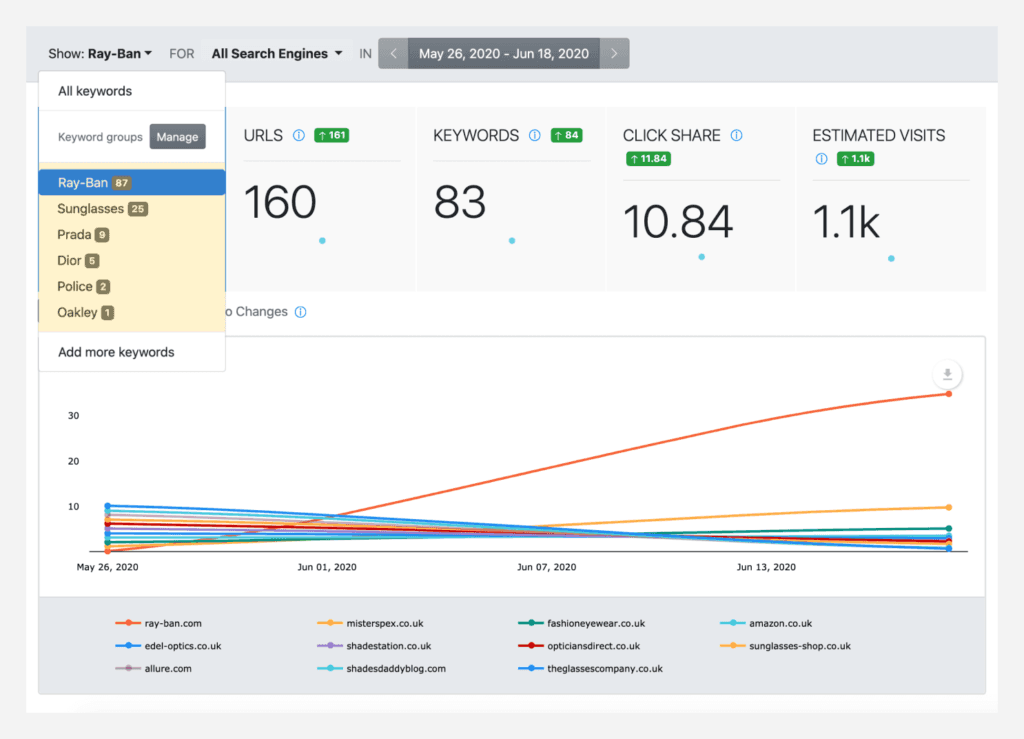Go to the previous date range arrow
Screen dimensions: 1024x739
pos(393,54)
